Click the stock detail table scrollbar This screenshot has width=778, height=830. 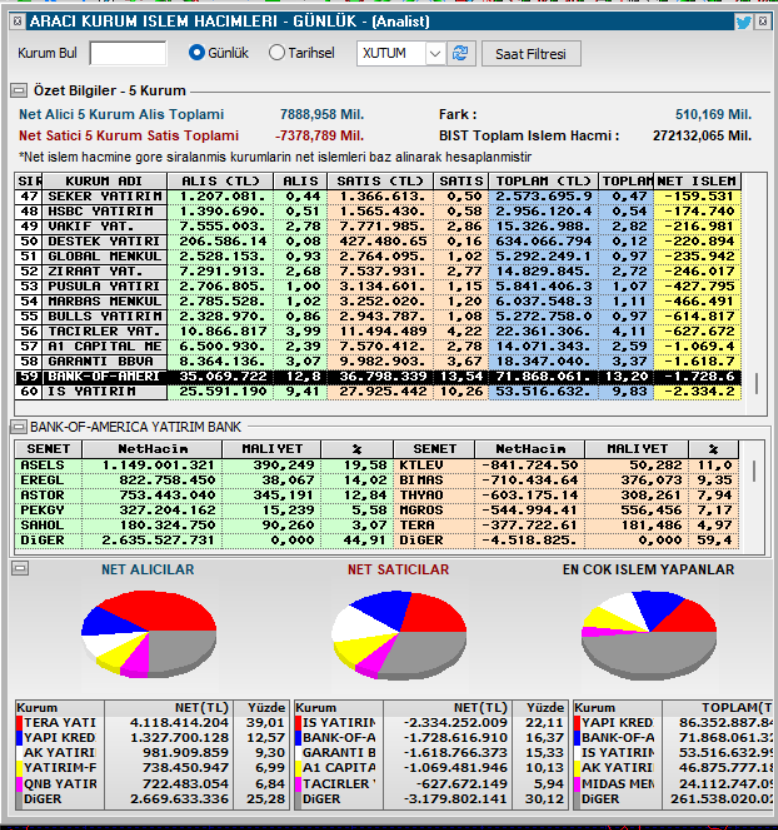[x=754, y=471]
